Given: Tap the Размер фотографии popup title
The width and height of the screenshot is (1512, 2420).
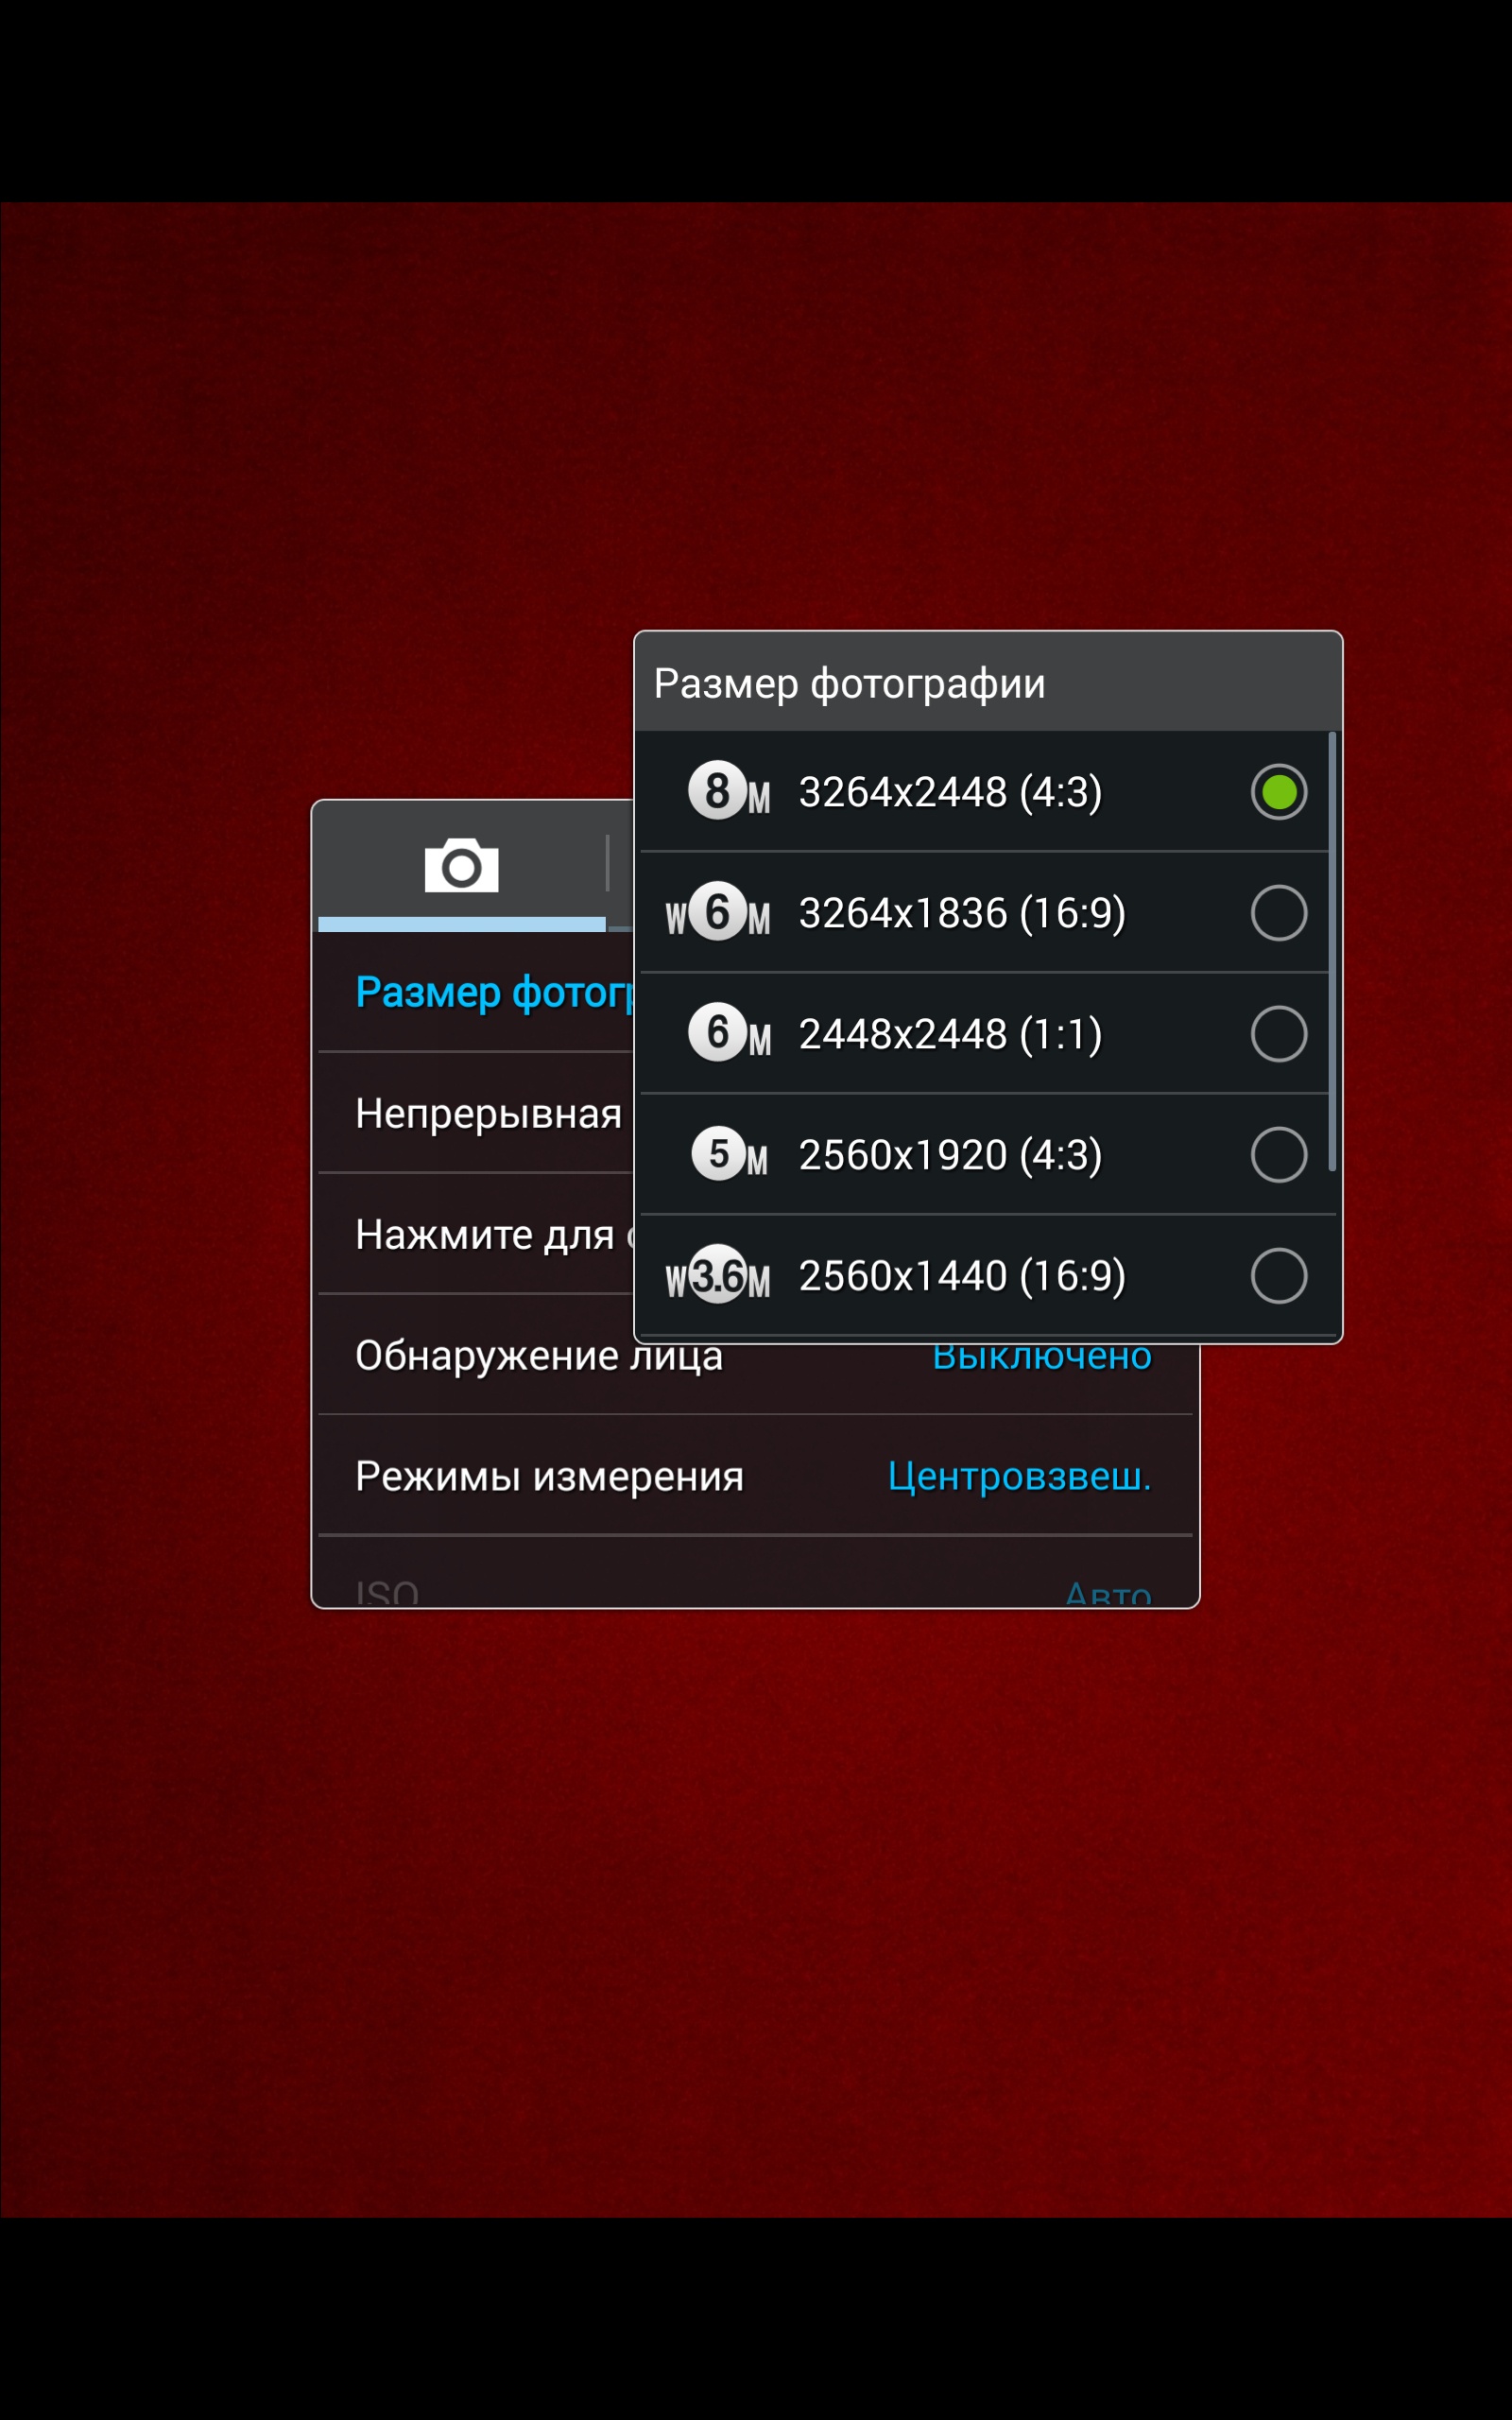Looking at the screenshot, I should point(849,684).
